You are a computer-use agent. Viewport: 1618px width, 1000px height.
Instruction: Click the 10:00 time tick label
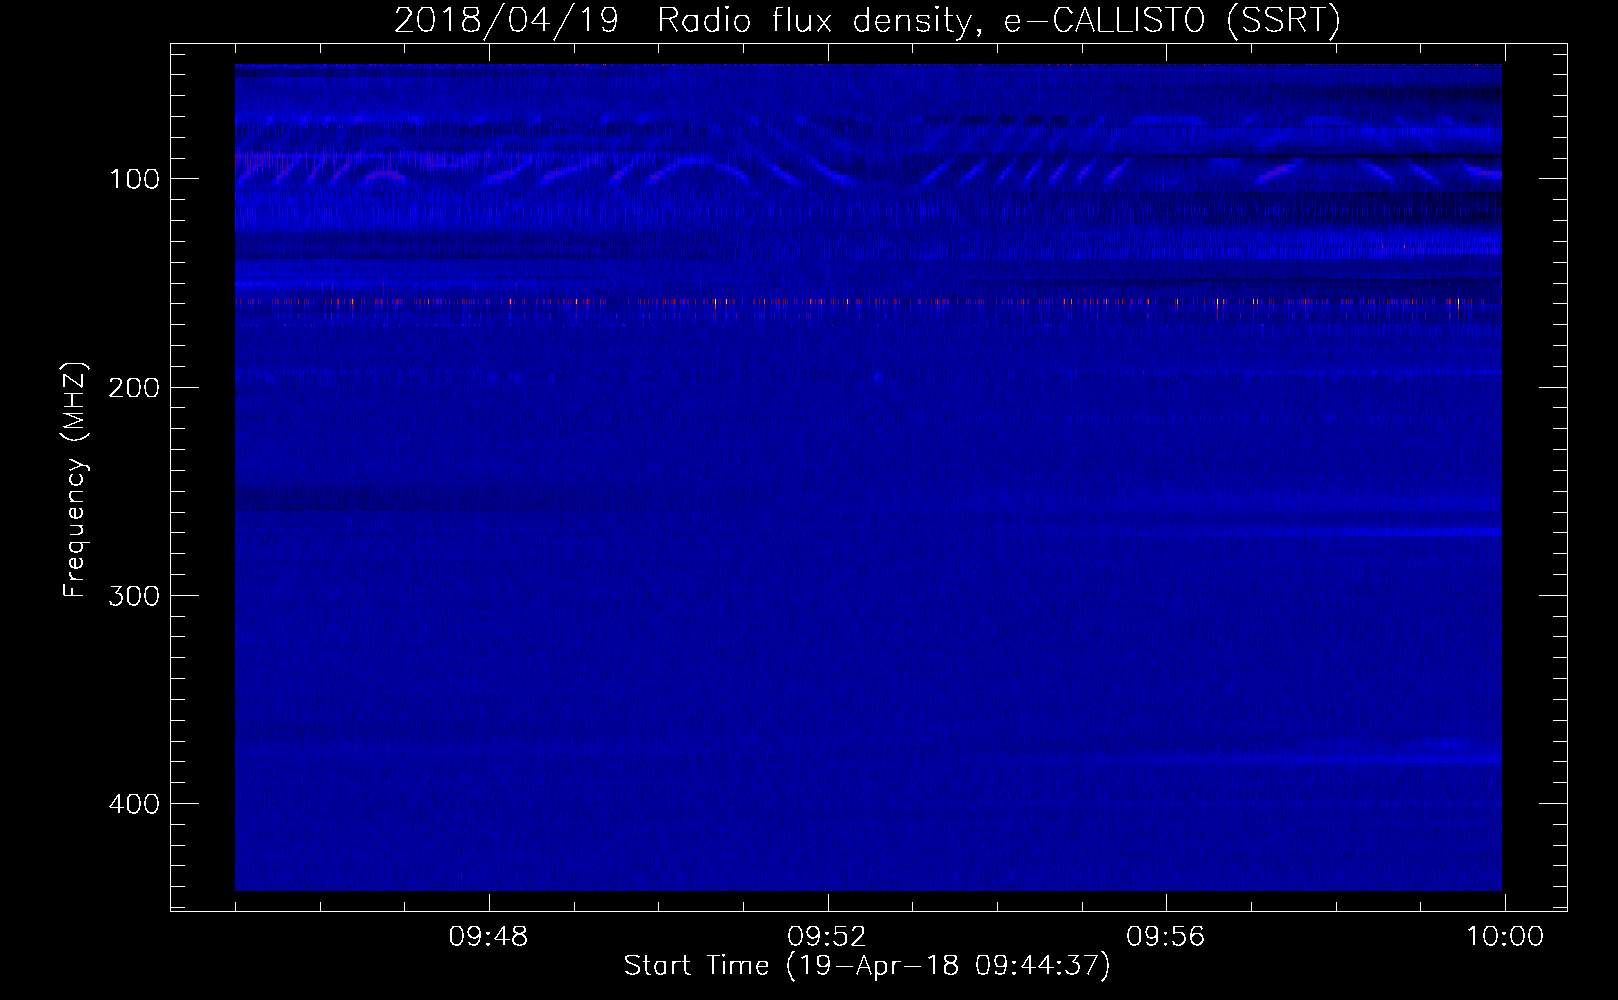pyautogui.click(x=1505, y=937)
